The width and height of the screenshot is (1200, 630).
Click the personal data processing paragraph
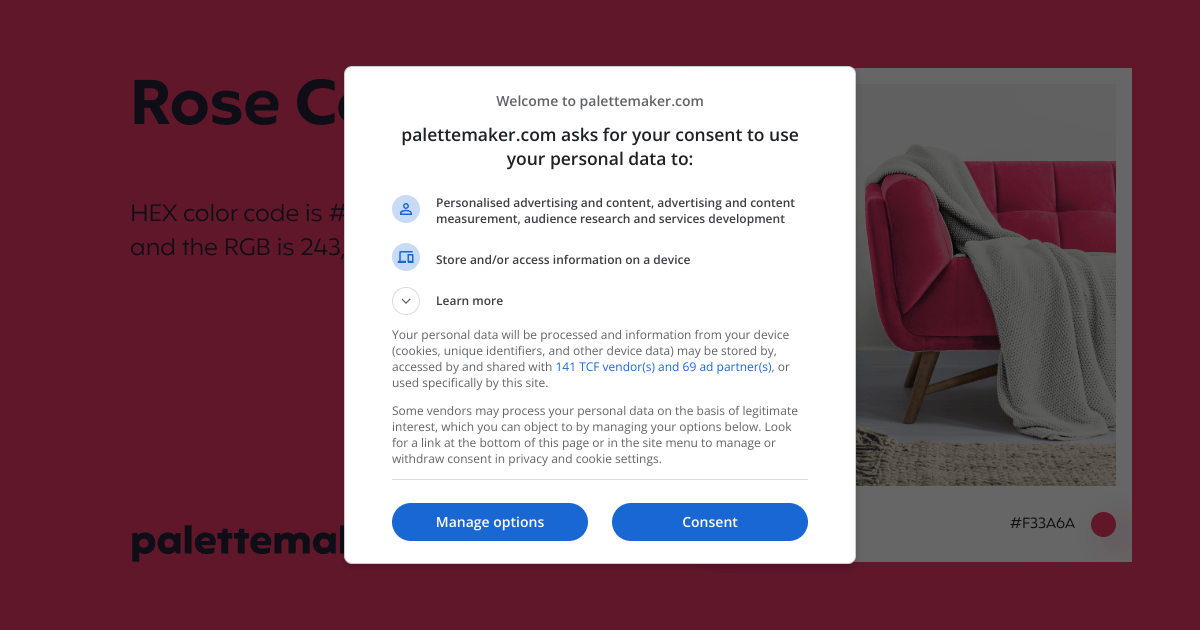point(592,359)
